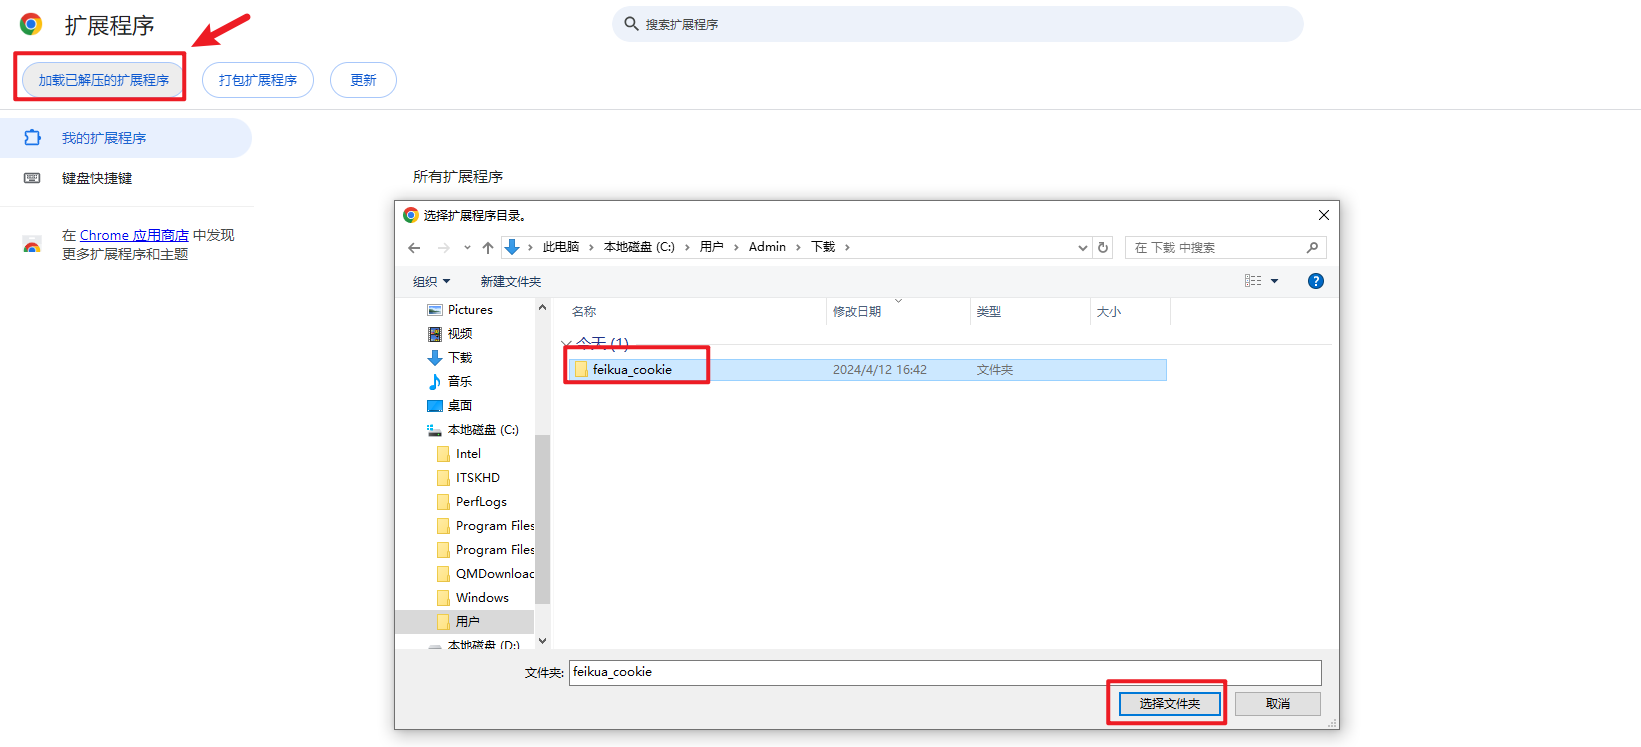Focus the 搜索扩展程序 search field
This screenshot has width=1641, height=747.
(x=958, y=24)
